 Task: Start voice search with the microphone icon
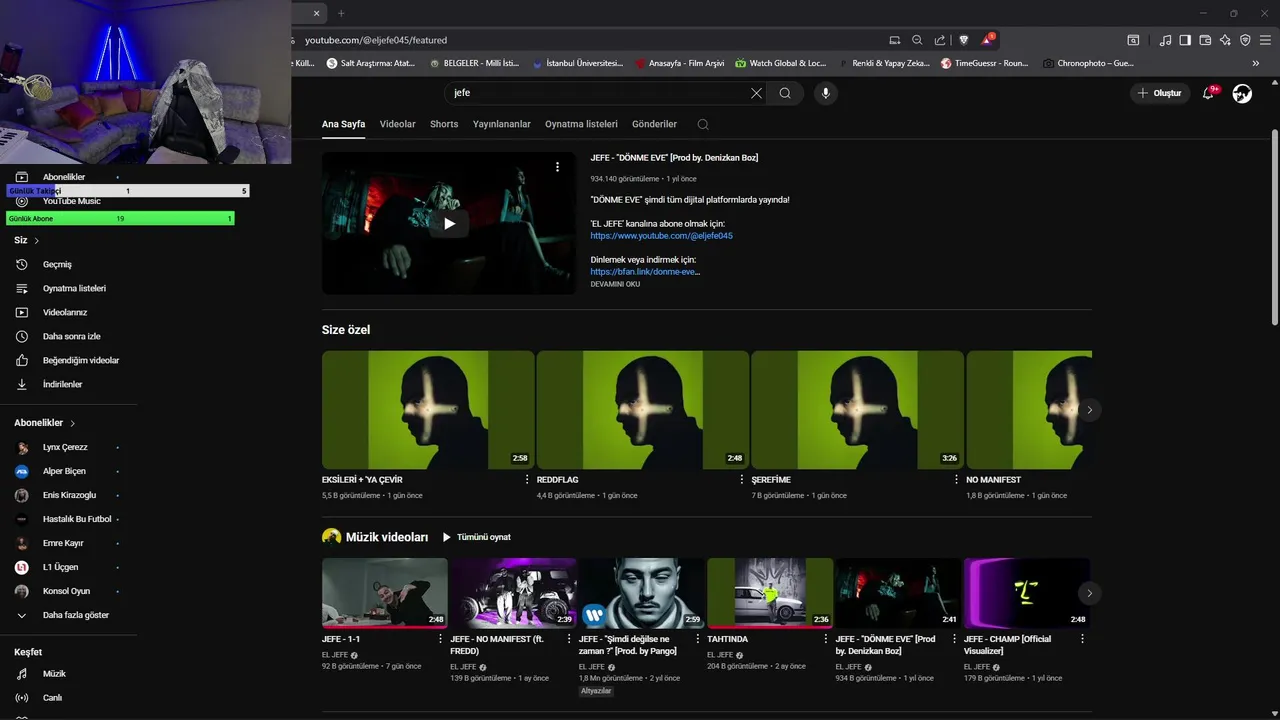(825, 93)
